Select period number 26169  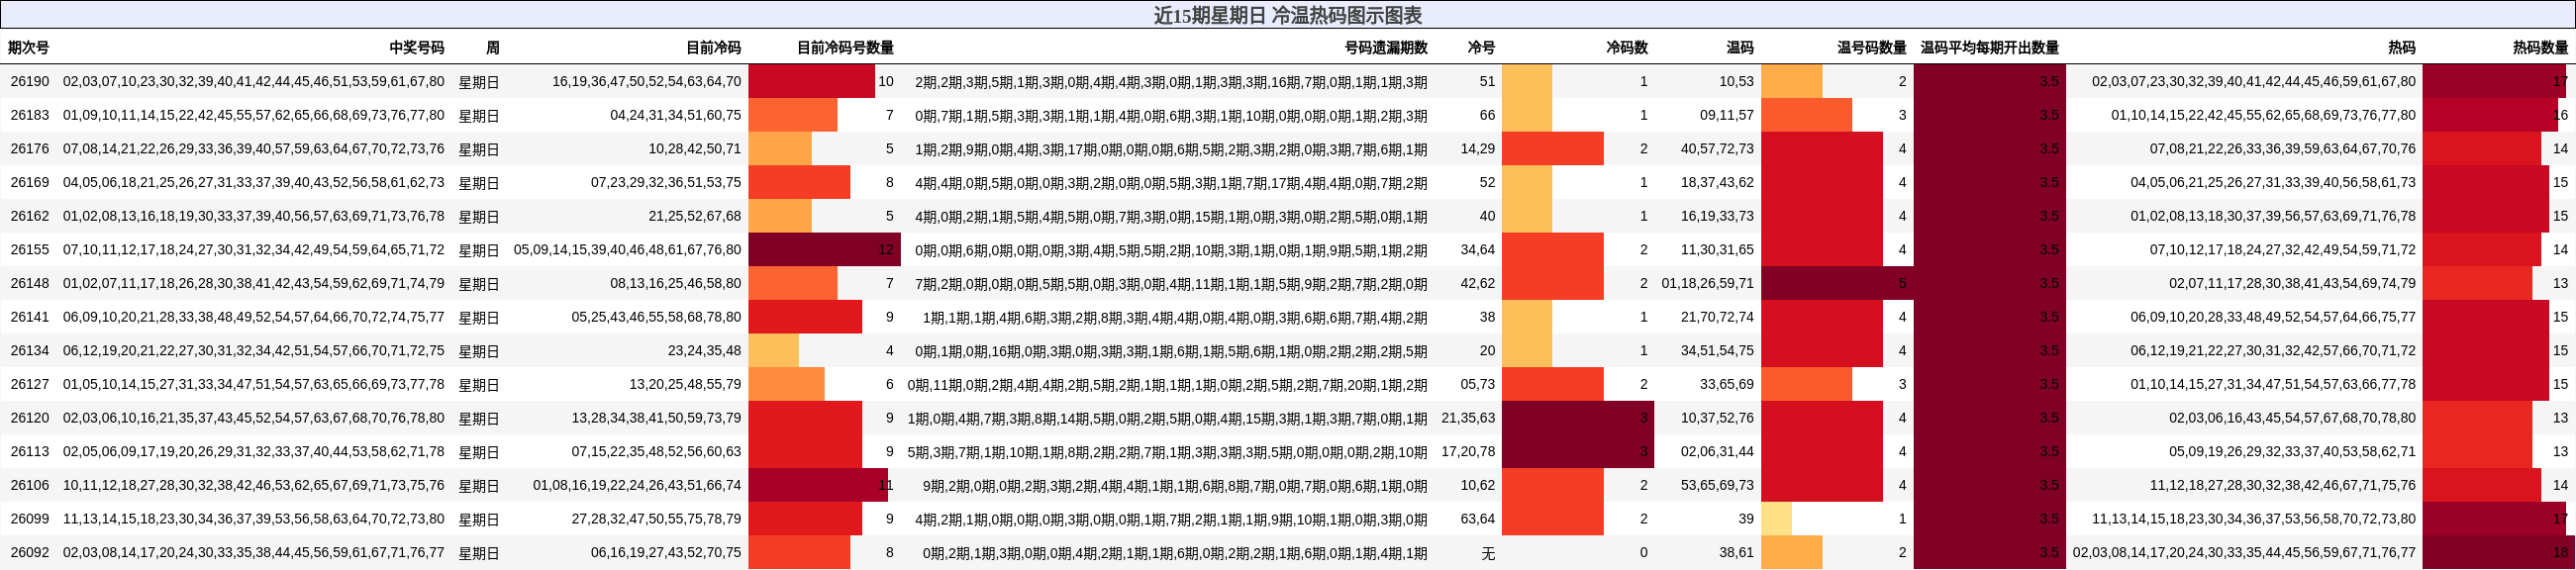click(x=30, y=182)
